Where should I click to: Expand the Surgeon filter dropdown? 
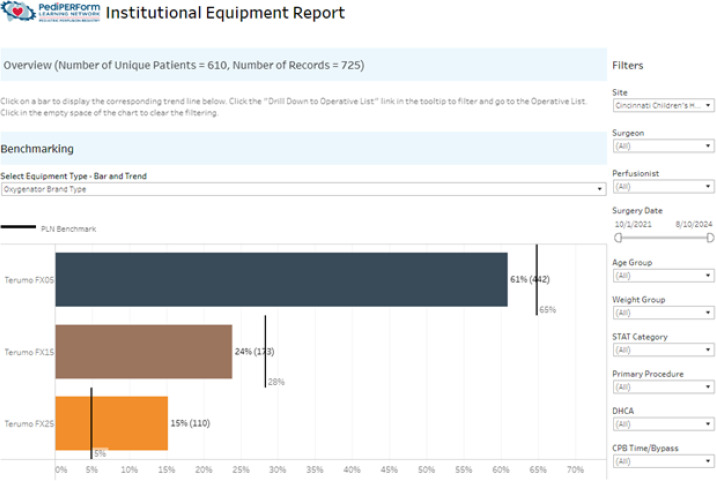tap(663, 146)
